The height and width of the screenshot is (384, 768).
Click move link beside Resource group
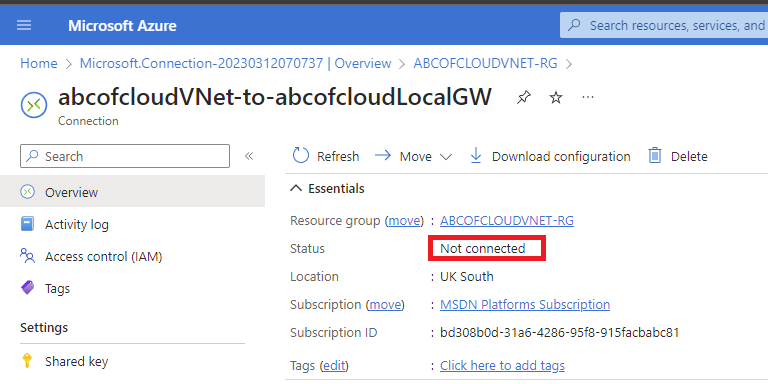point(404,221)
